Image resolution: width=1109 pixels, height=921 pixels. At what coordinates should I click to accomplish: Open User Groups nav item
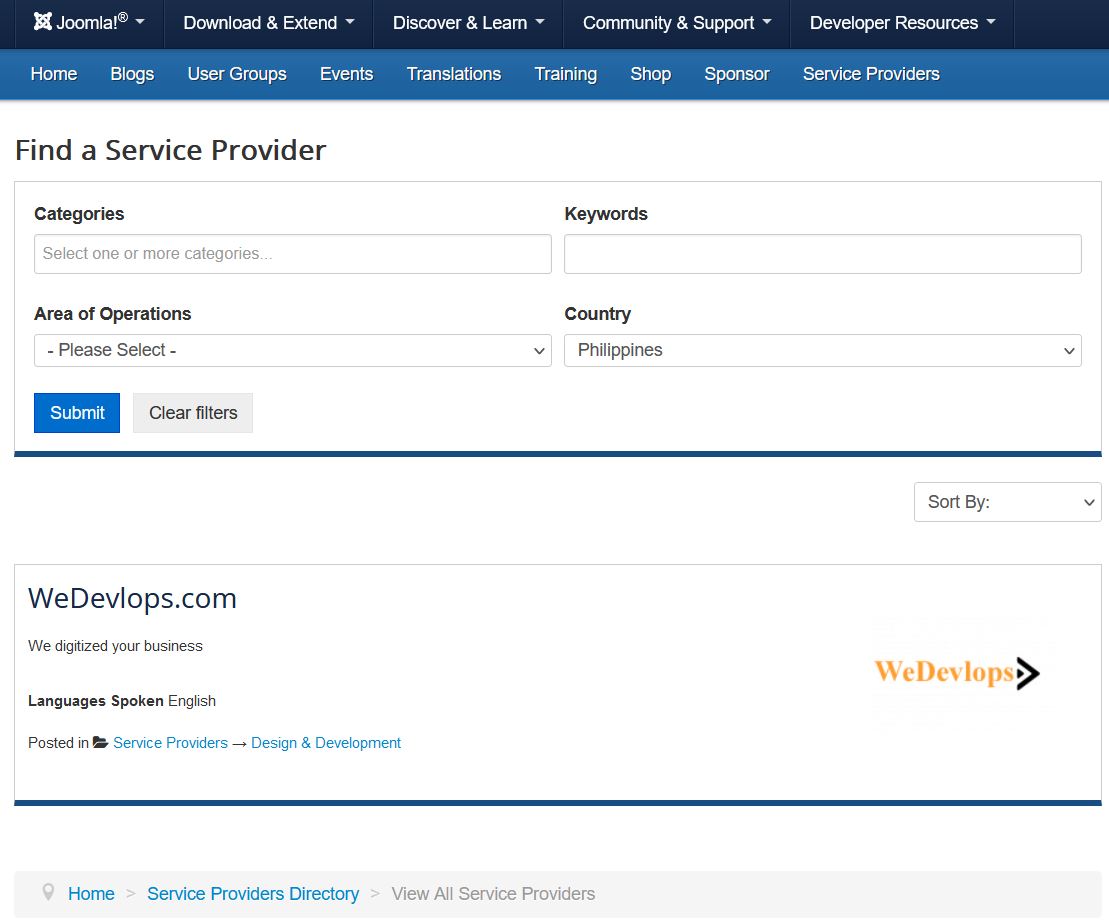coord(237,74)
